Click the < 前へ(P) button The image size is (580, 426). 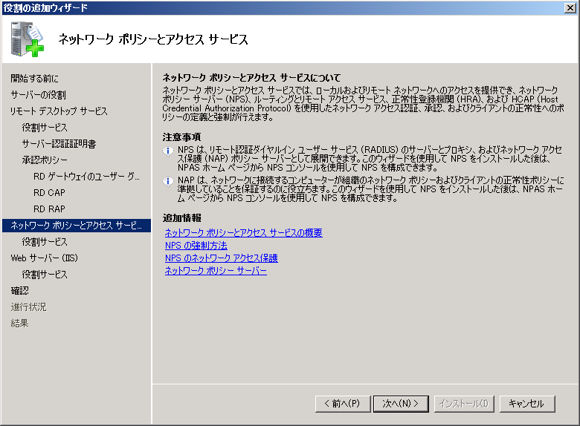click(342, 403)
